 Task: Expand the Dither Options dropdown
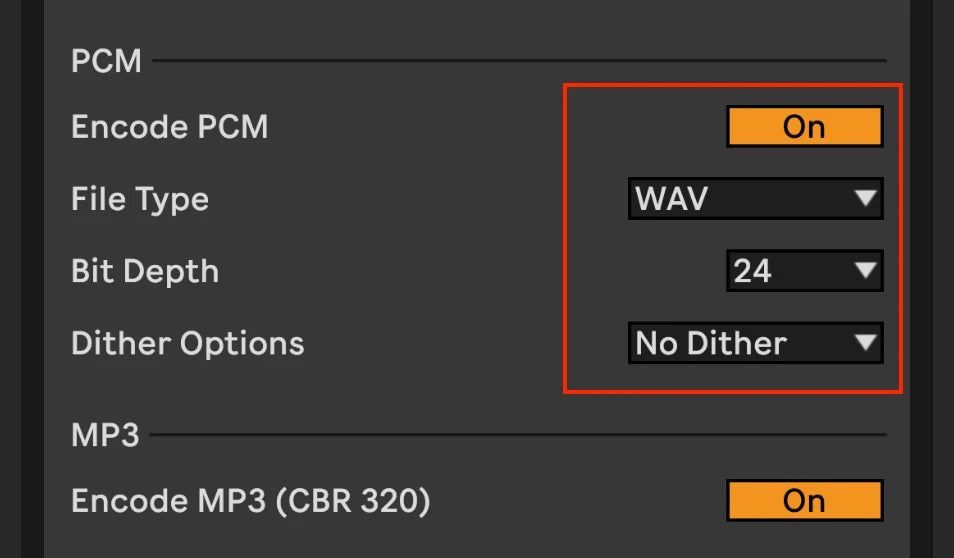pos(755,344)
